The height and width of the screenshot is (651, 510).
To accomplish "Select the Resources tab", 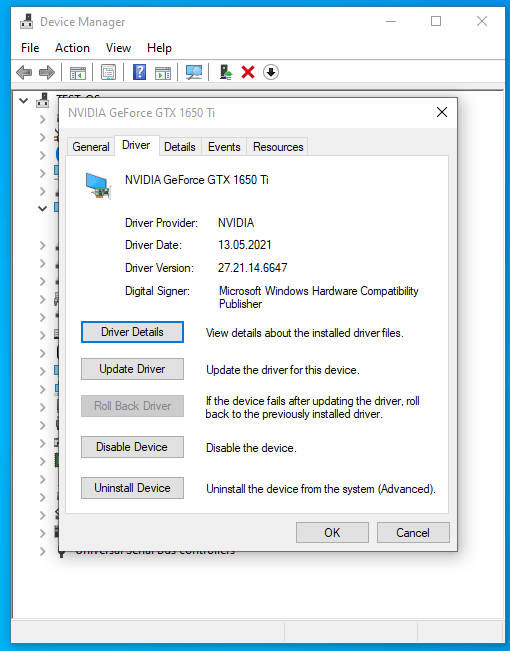I will pos(278,147).
